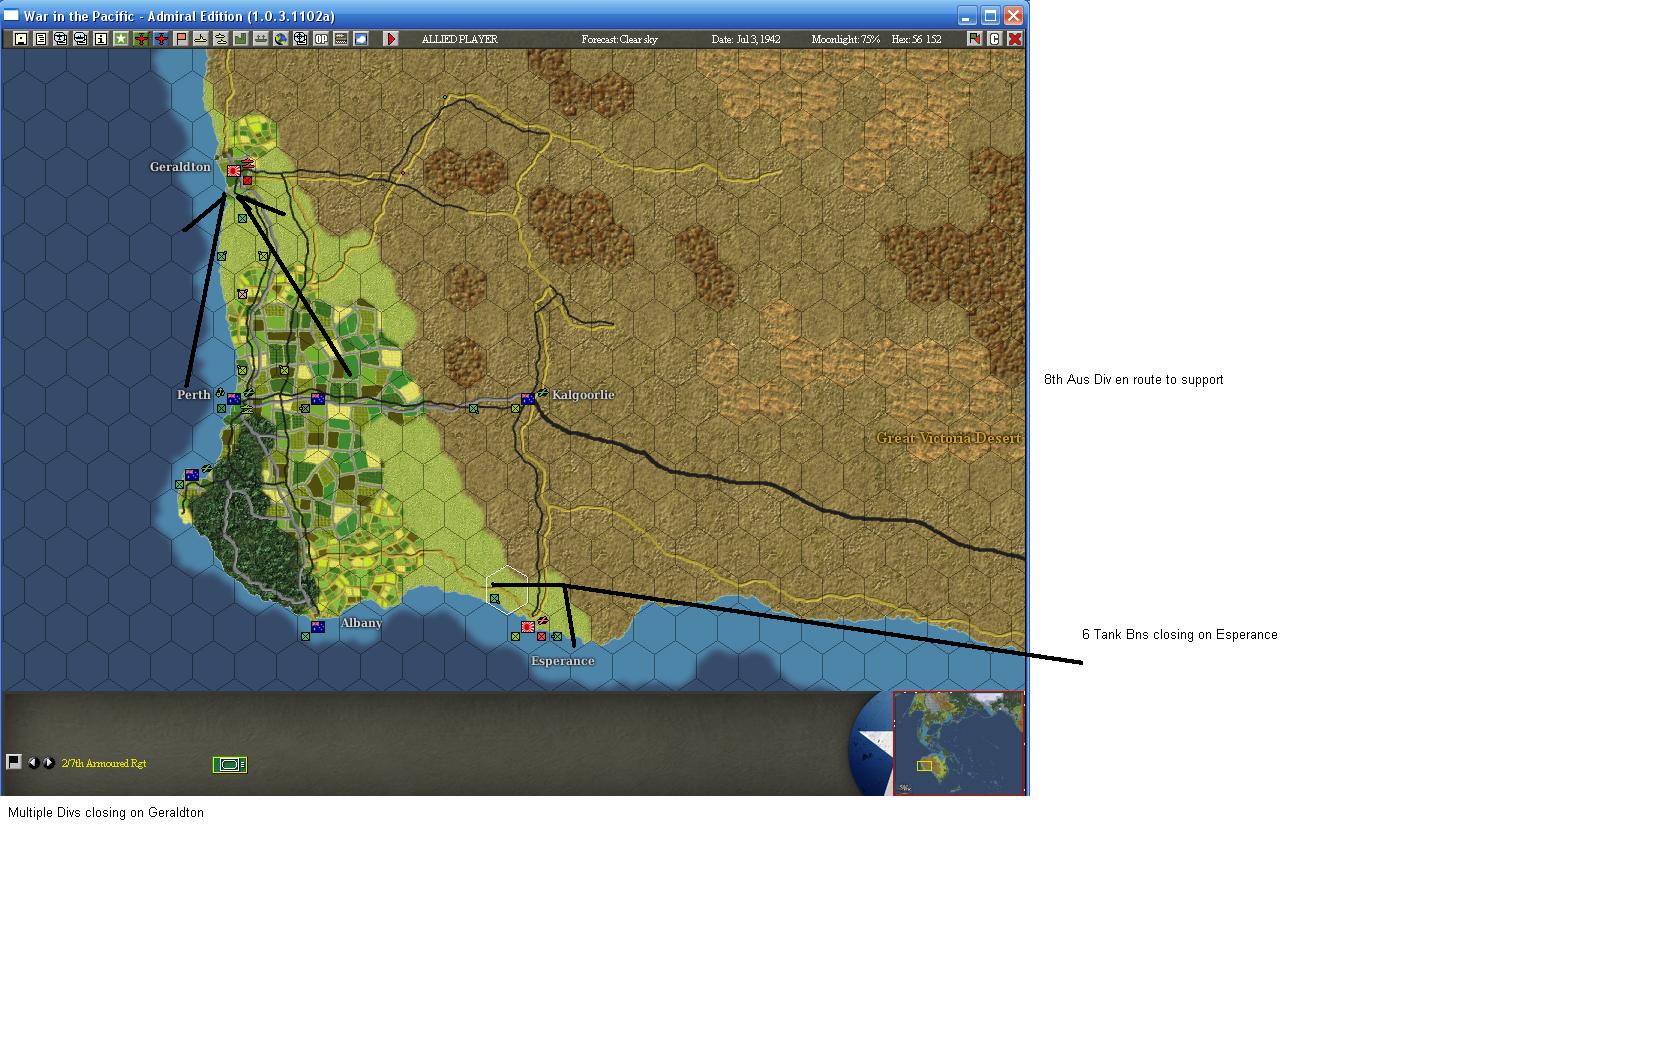
Task: Select the Albany base flag icon
Action: coord(318,627)
